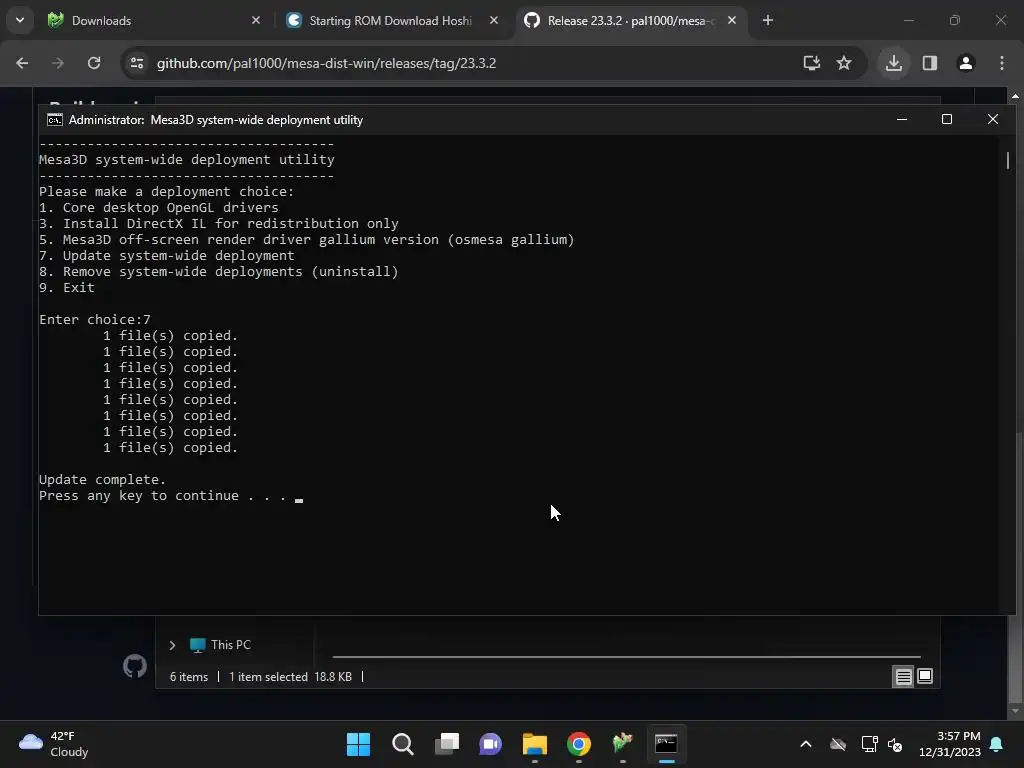Open the Windows Start menu
Screen dimensions: 1024x768
point(358,744)
